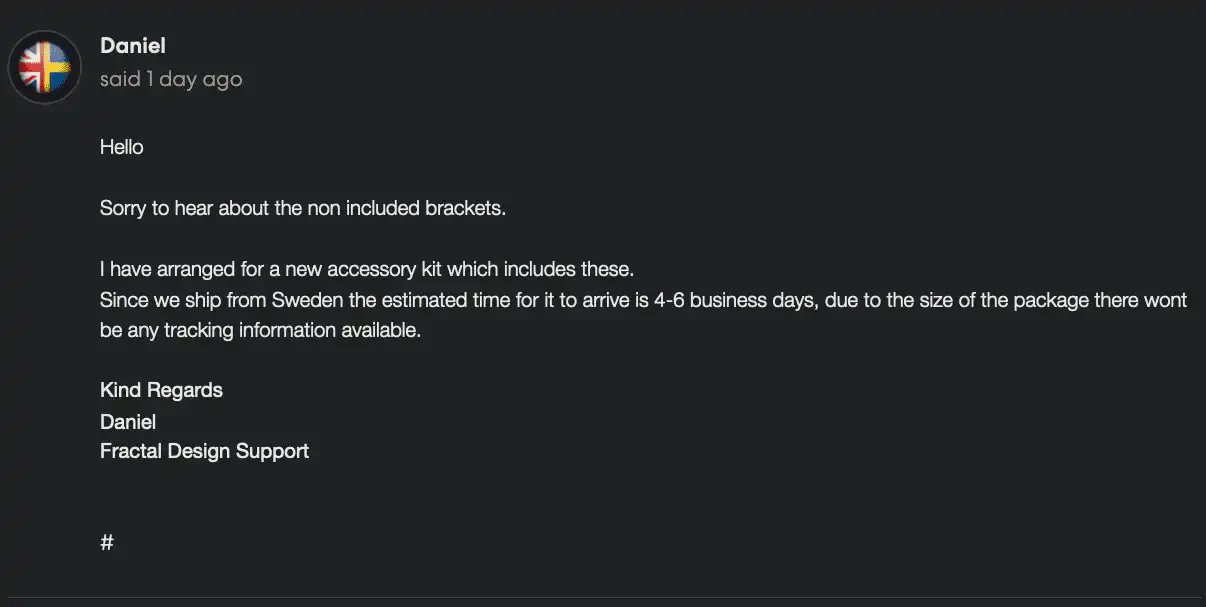
Task: Open the Daniel author name at top
Action: coord(133,45)
